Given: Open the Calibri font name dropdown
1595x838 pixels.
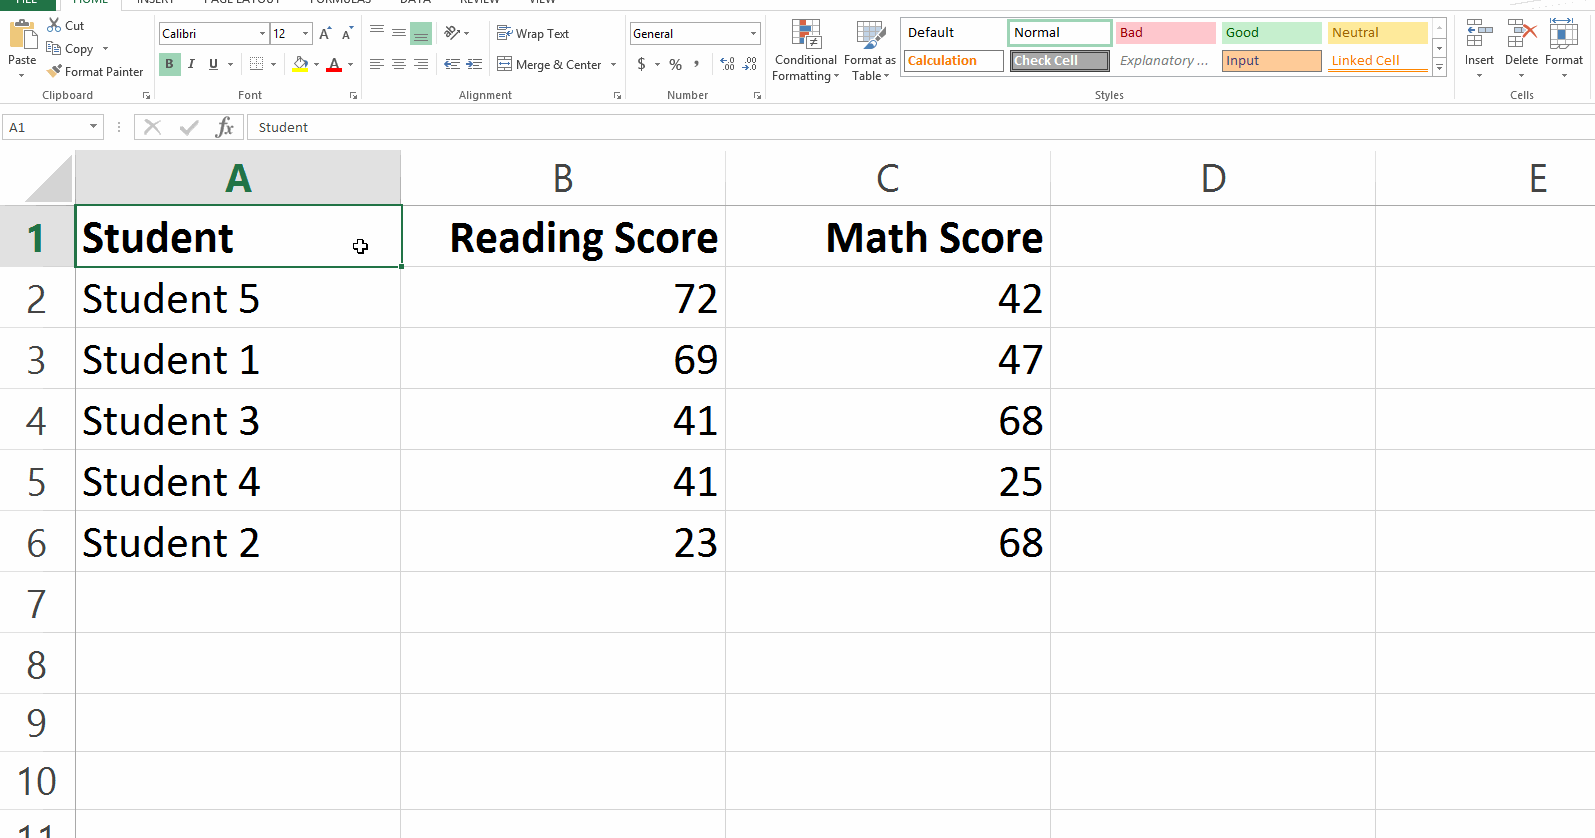Looking at the screenshot, I should click(262, 33).
